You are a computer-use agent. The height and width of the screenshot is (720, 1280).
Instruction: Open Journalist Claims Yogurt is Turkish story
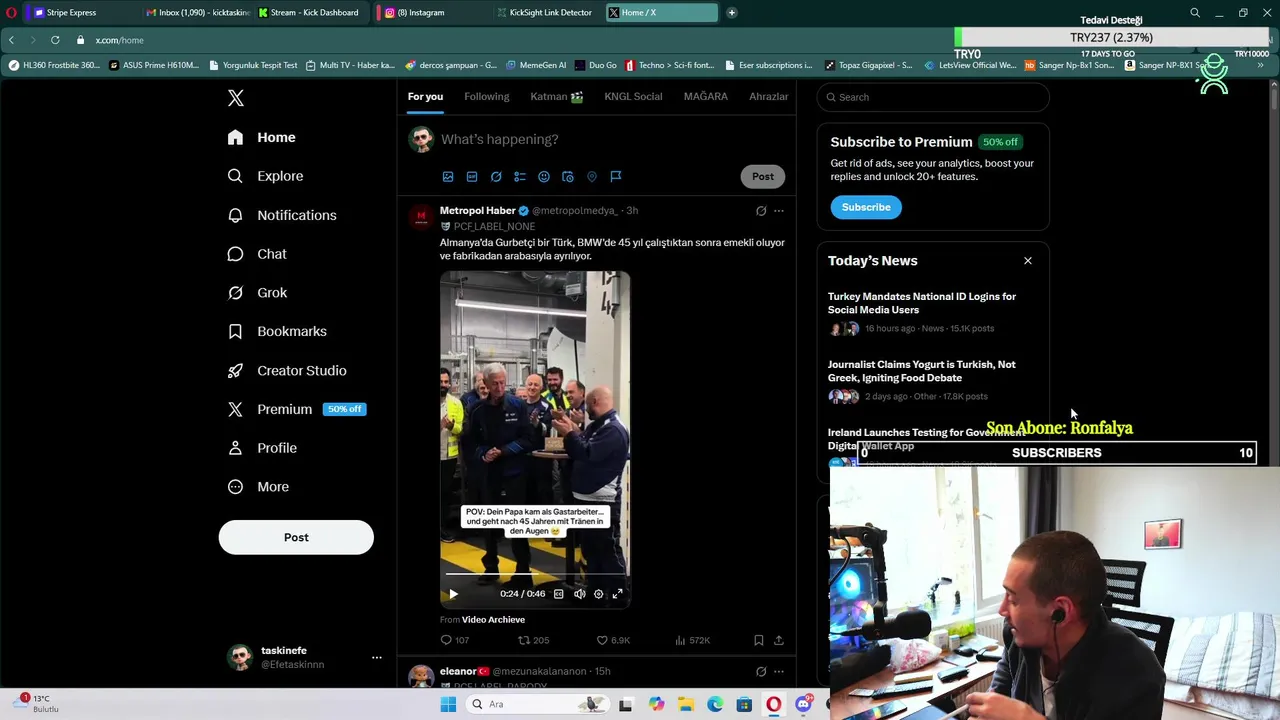tap(922, 371)
